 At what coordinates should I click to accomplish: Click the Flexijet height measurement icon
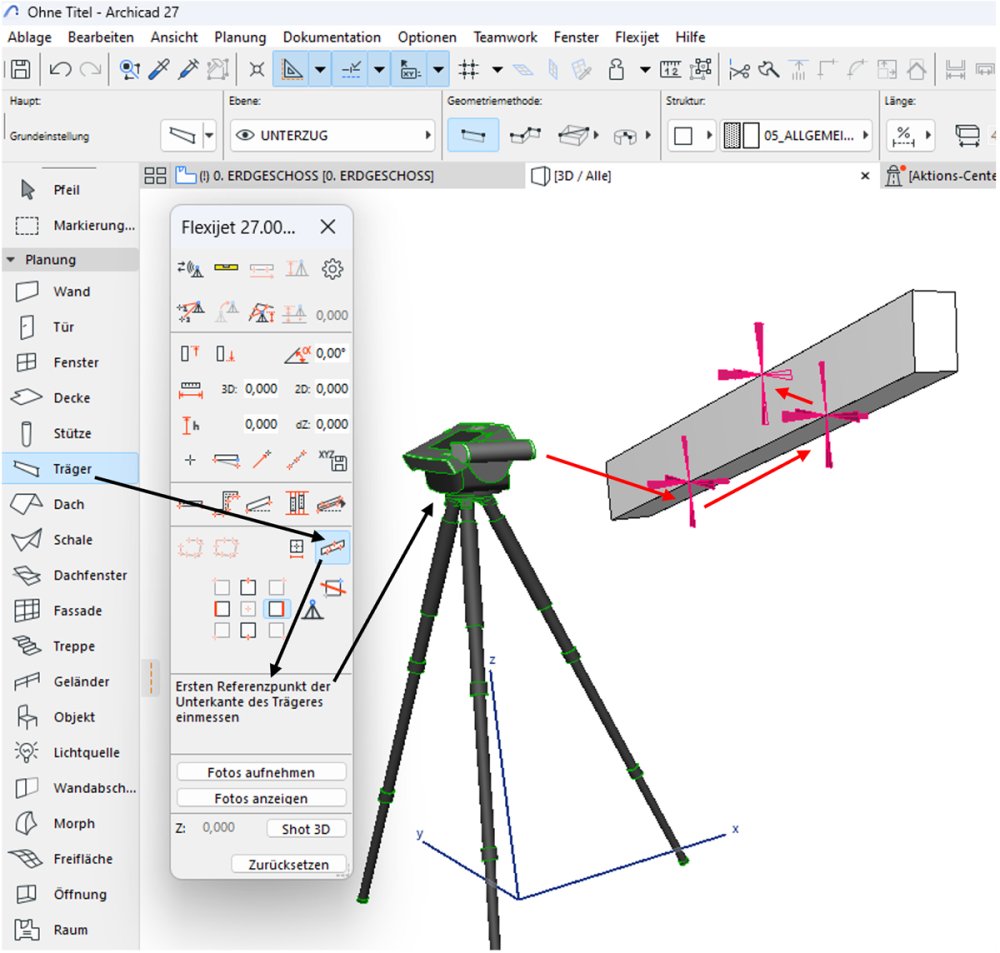[190, 425]
